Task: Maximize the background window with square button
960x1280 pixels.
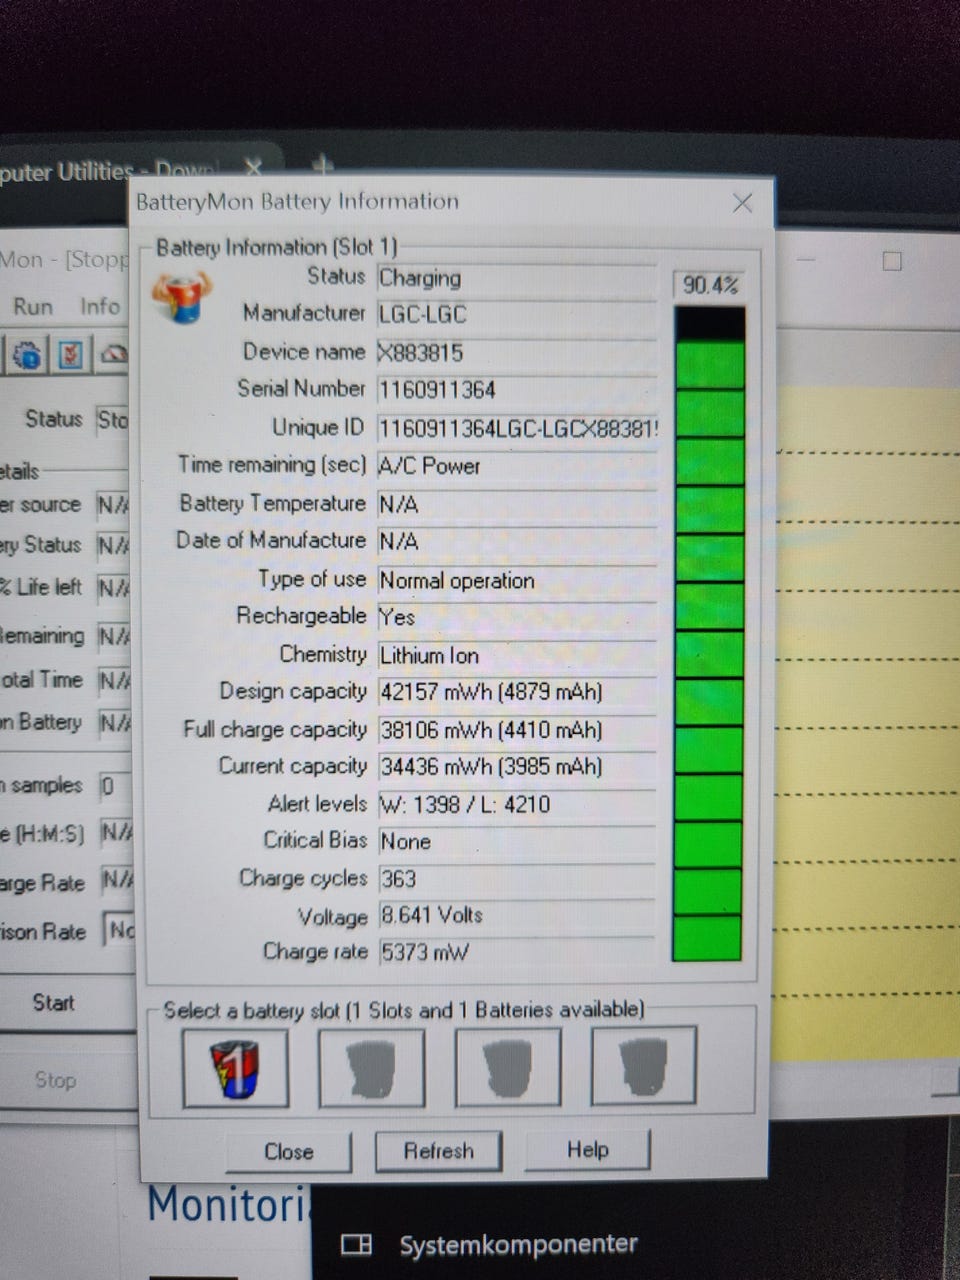Action: (892, 262)
